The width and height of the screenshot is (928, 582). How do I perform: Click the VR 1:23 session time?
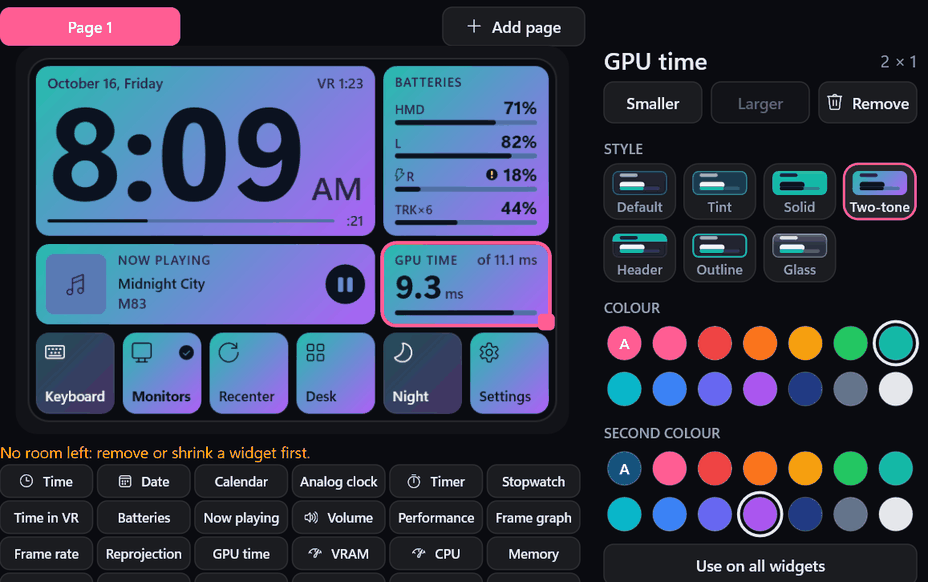340,83
